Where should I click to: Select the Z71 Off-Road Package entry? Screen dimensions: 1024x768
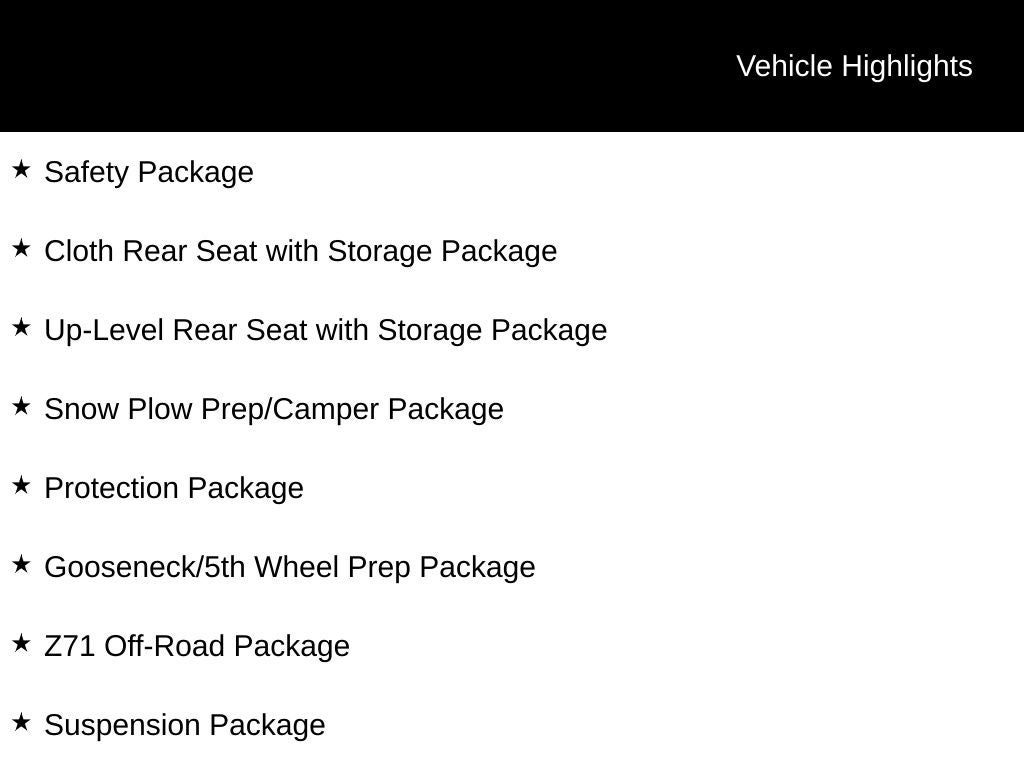tap(197, 647)
